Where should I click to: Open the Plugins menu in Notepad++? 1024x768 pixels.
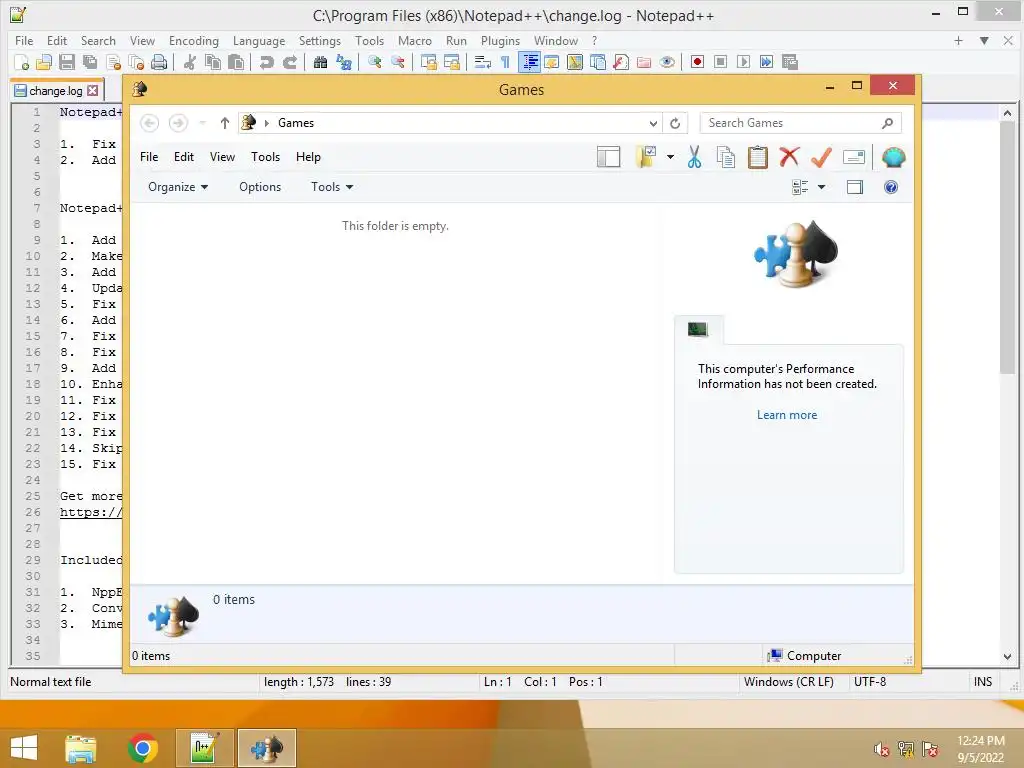pos(500,40)
